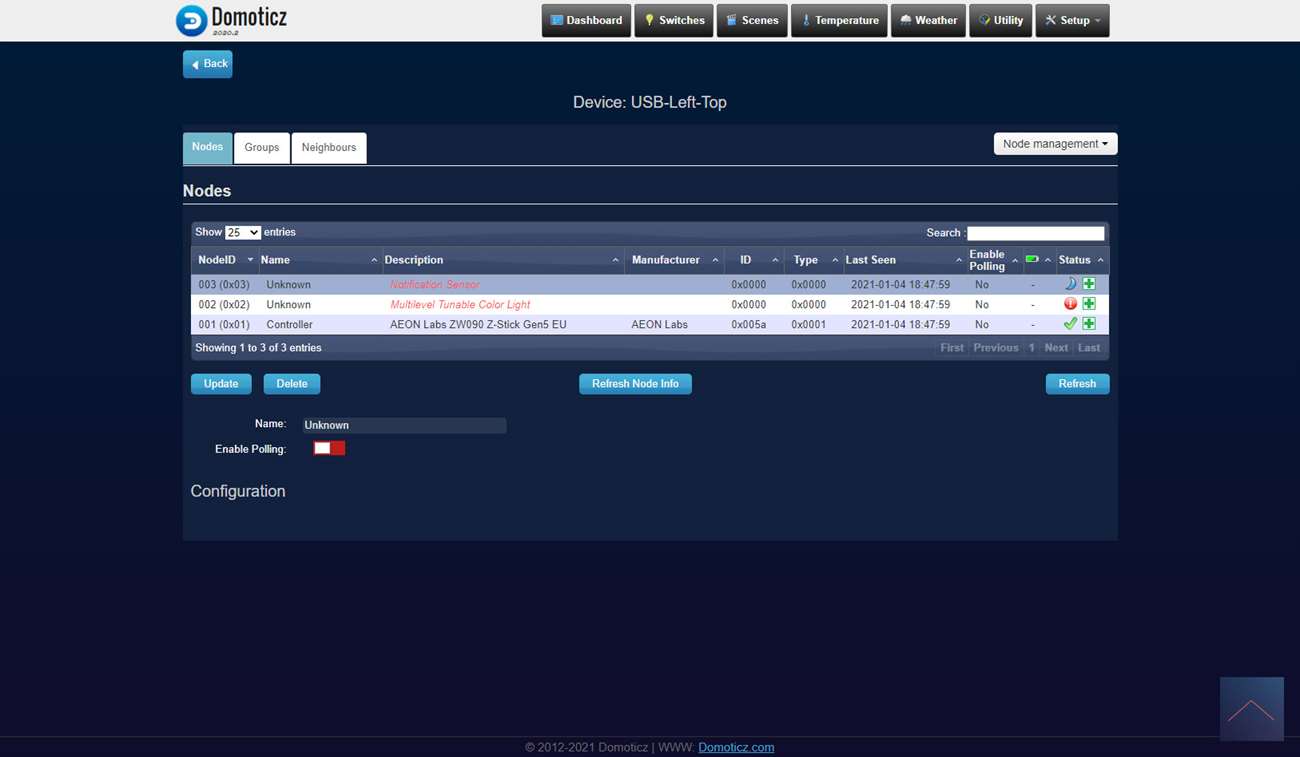Switch to the Groups tab

(x=262, y=147)
